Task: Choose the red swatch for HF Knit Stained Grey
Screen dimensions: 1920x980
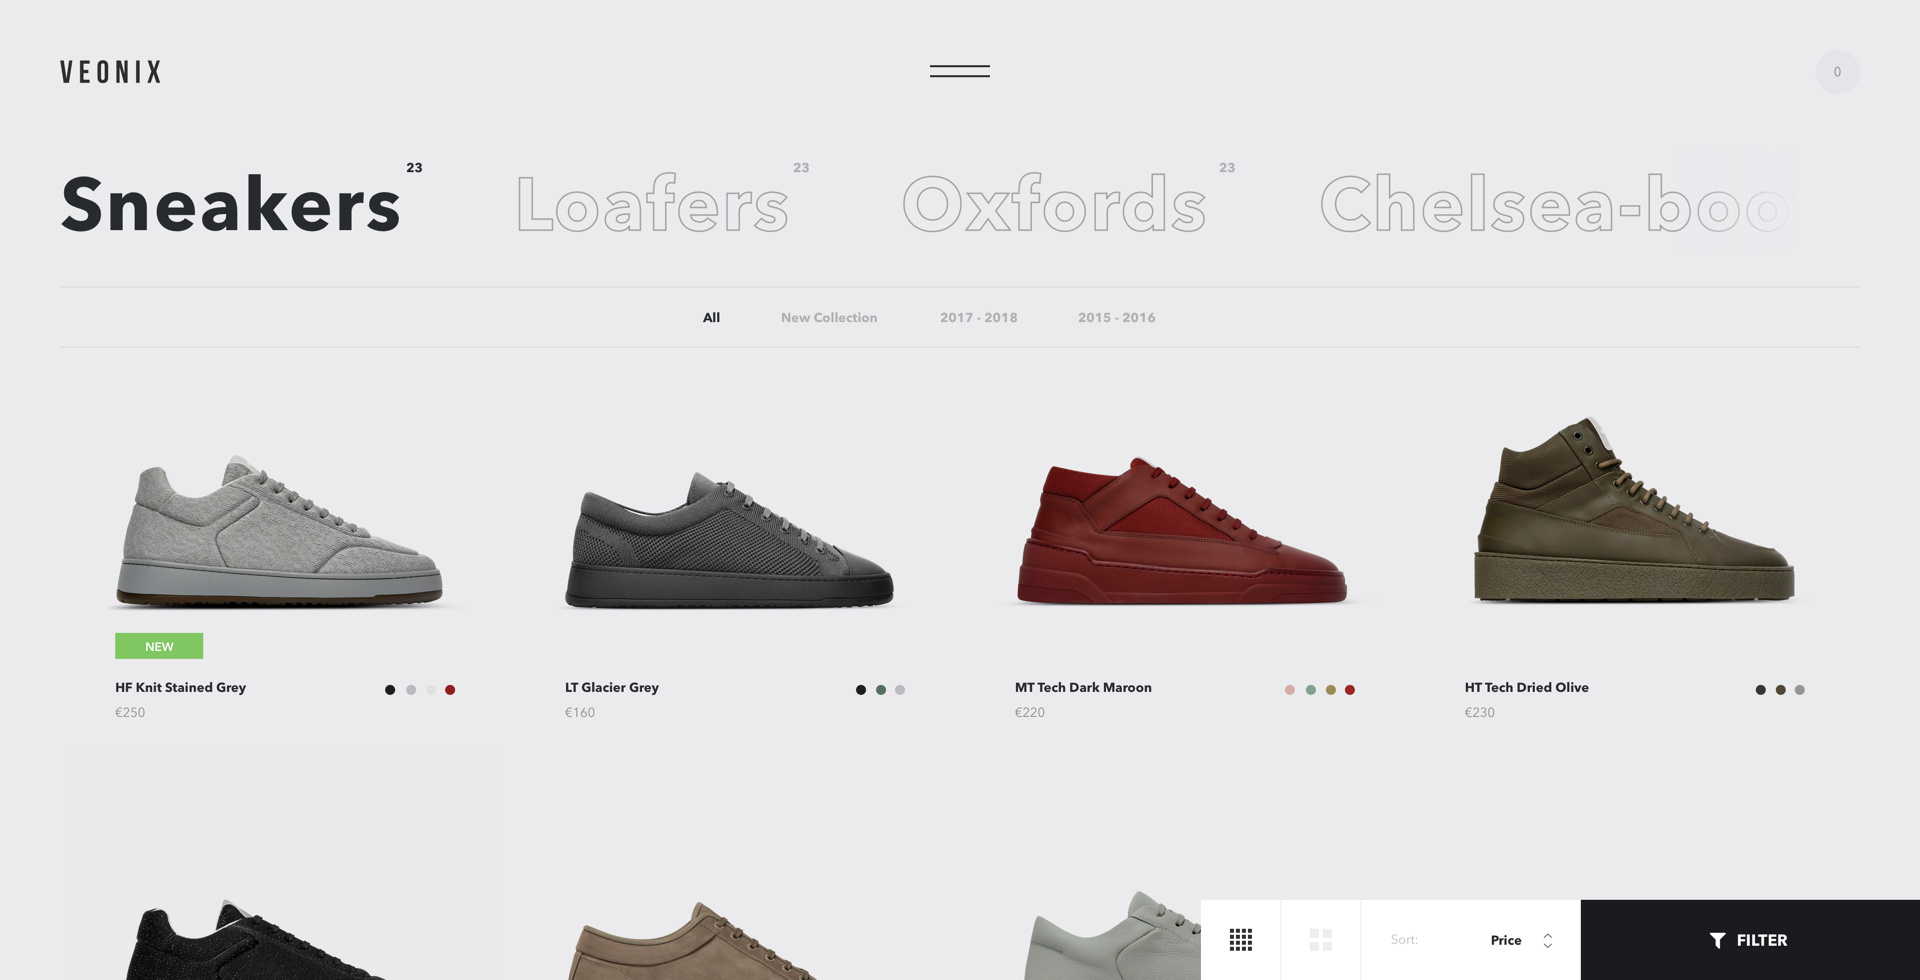Action: click(450, 690)
